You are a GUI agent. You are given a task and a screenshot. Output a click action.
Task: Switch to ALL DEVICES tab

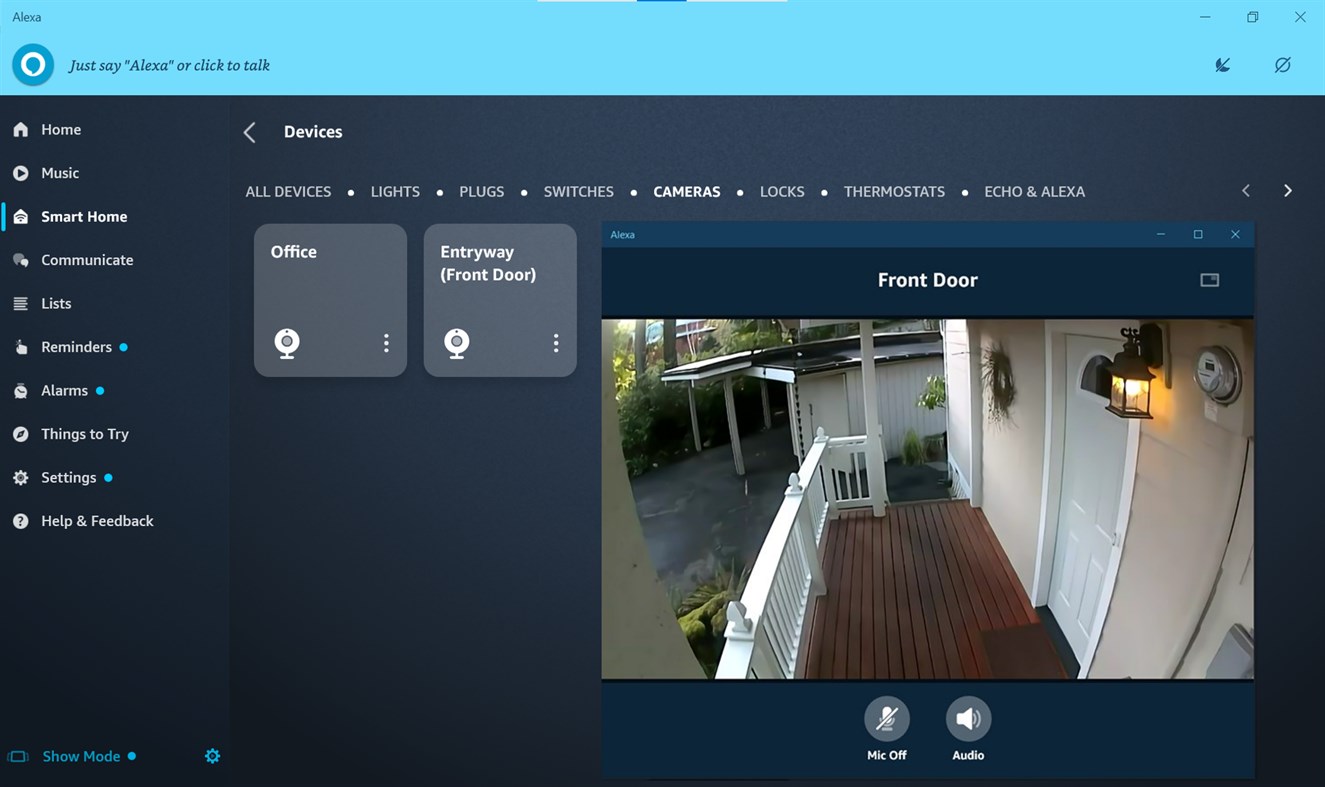pos(288,191)
